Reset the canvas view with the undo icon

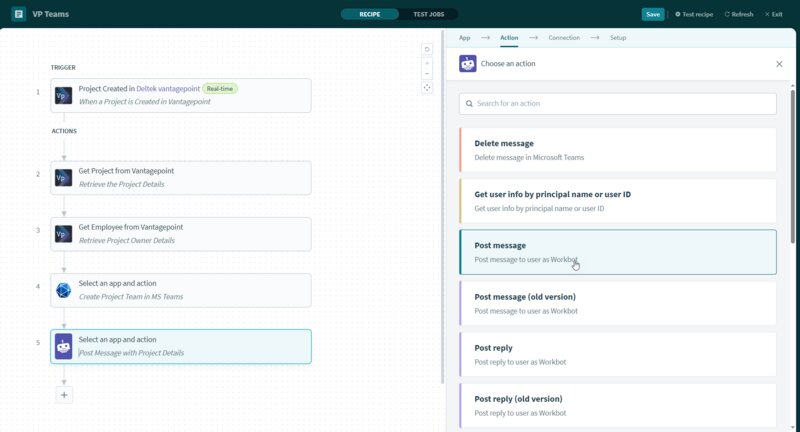click(427, 49)
